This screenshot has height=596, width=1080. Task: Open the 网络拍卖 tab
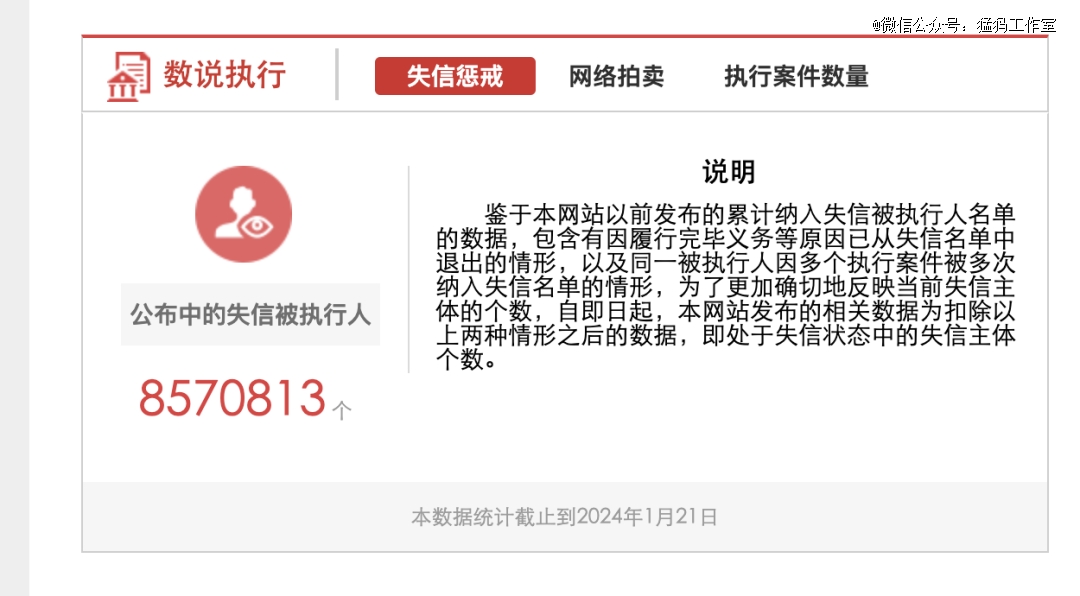click(616, 76)
